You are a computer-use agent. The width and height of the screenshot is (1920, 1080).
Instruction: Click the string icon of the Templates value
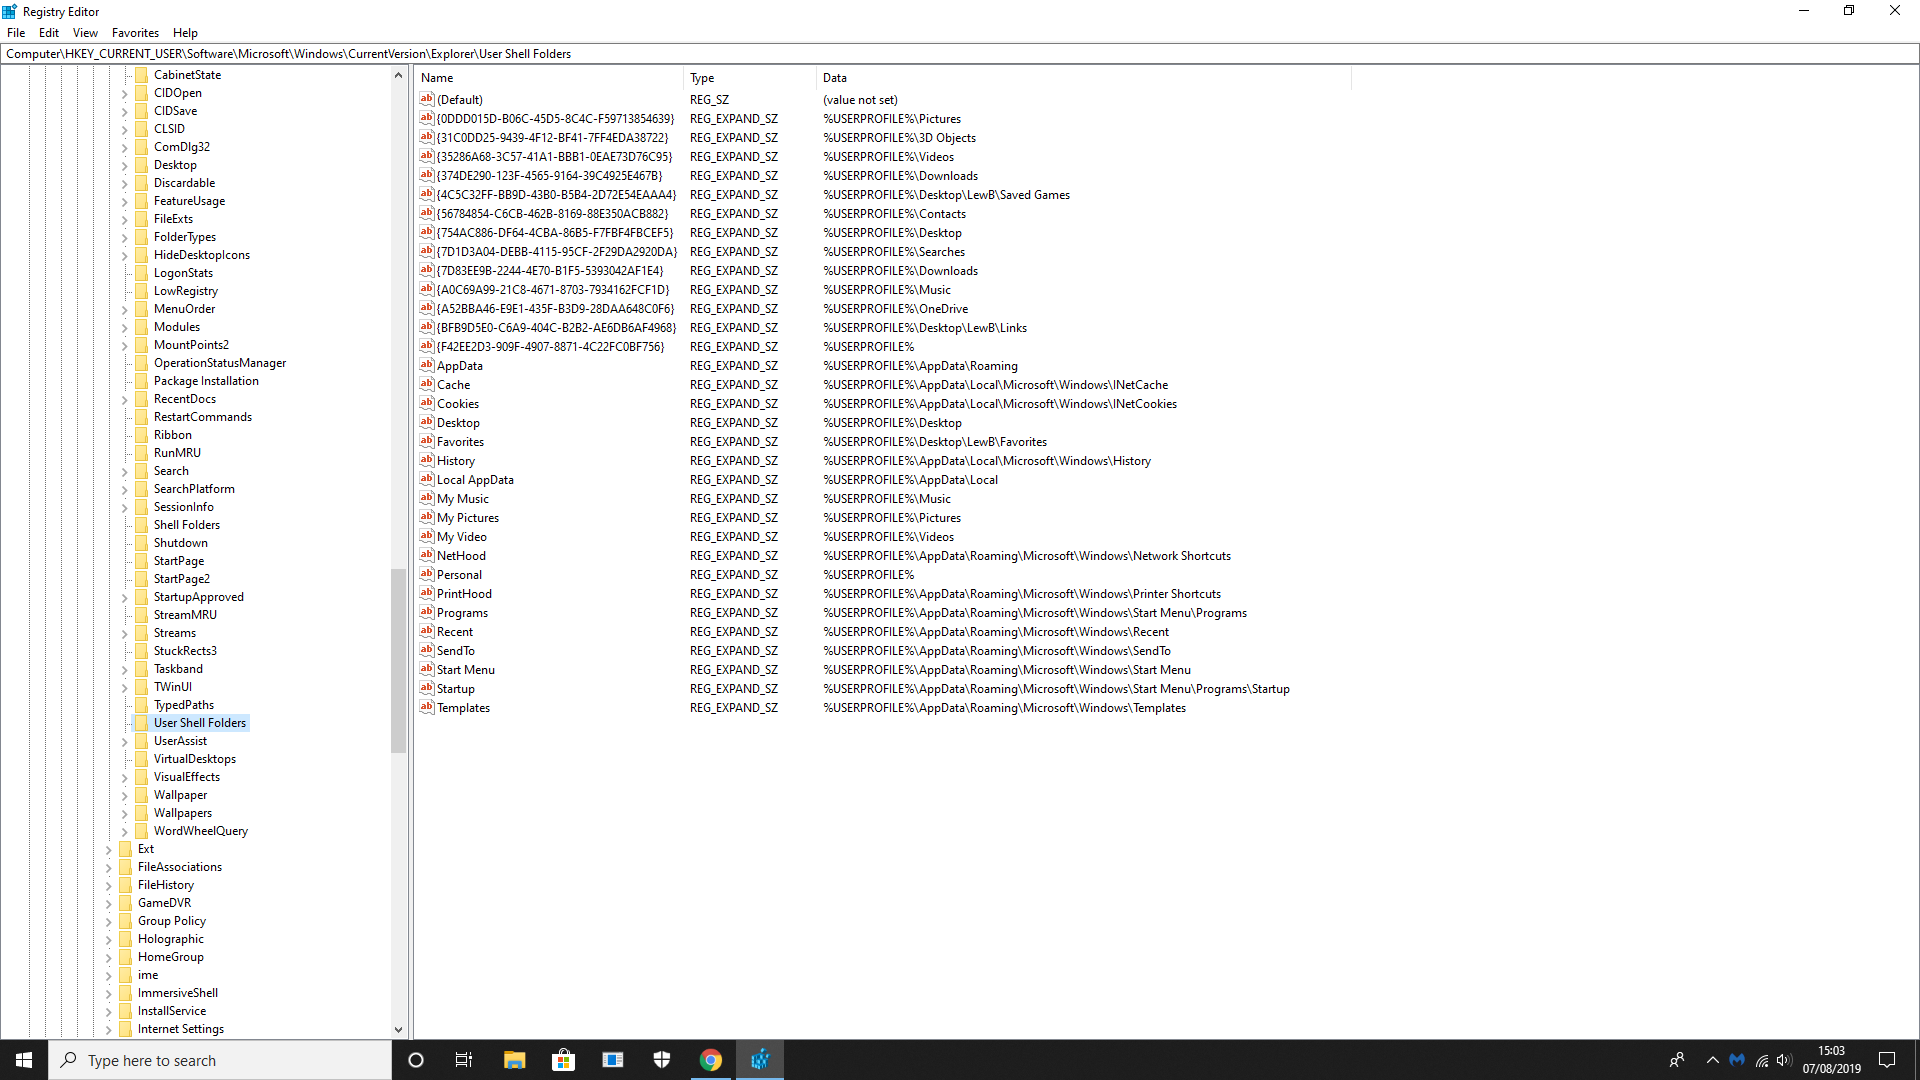427,707
